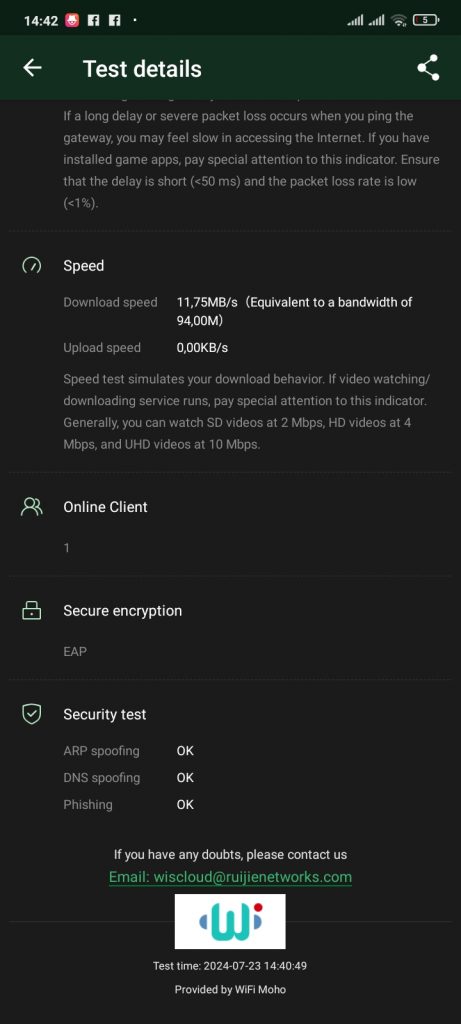Tap the Phishing OK result
The image size is (461, 1024).
coord(185,805)
